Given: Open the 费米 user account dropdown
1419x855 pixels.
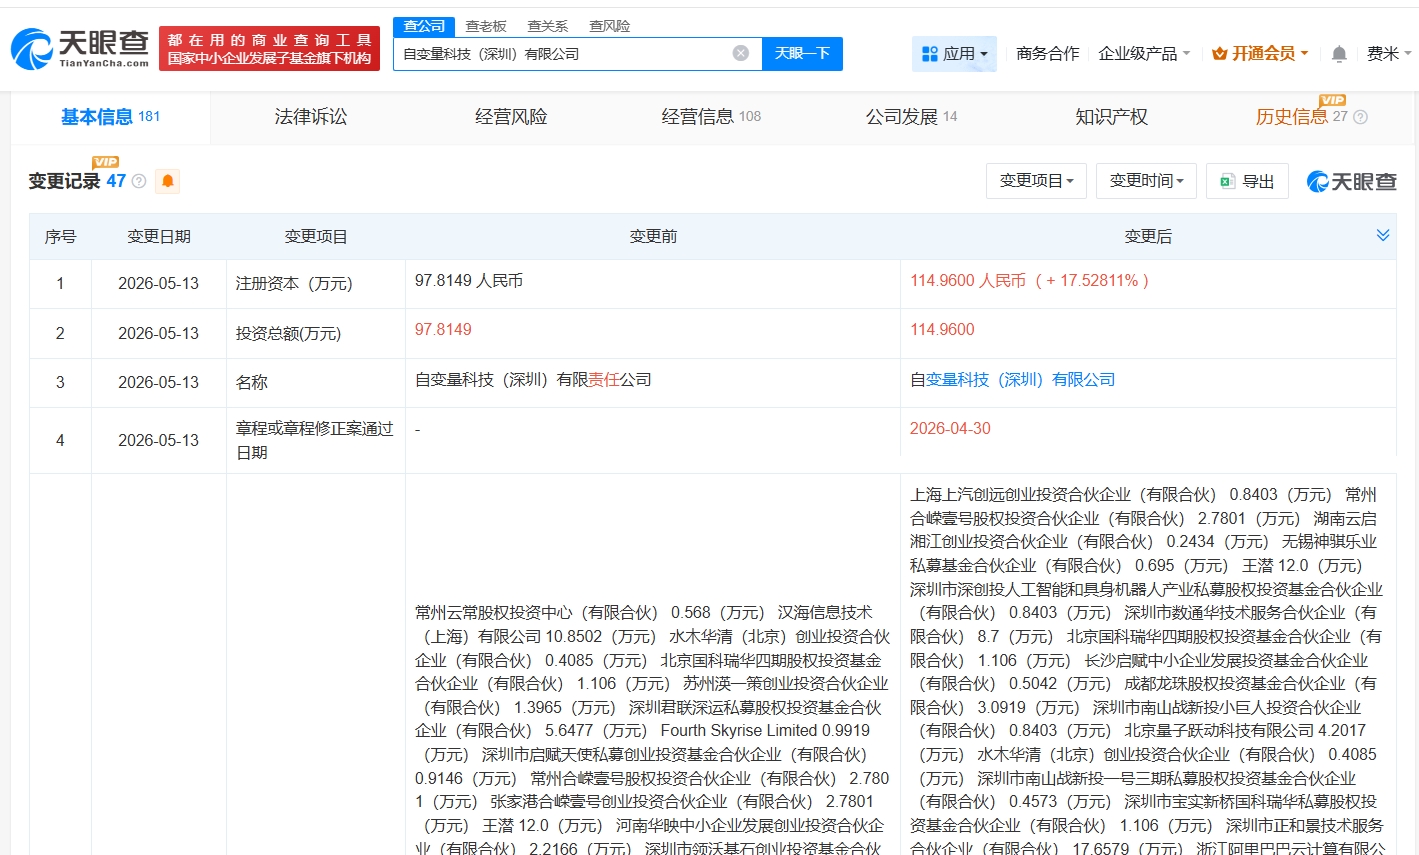Looking at the screenshot, I should click(1389, 54).
